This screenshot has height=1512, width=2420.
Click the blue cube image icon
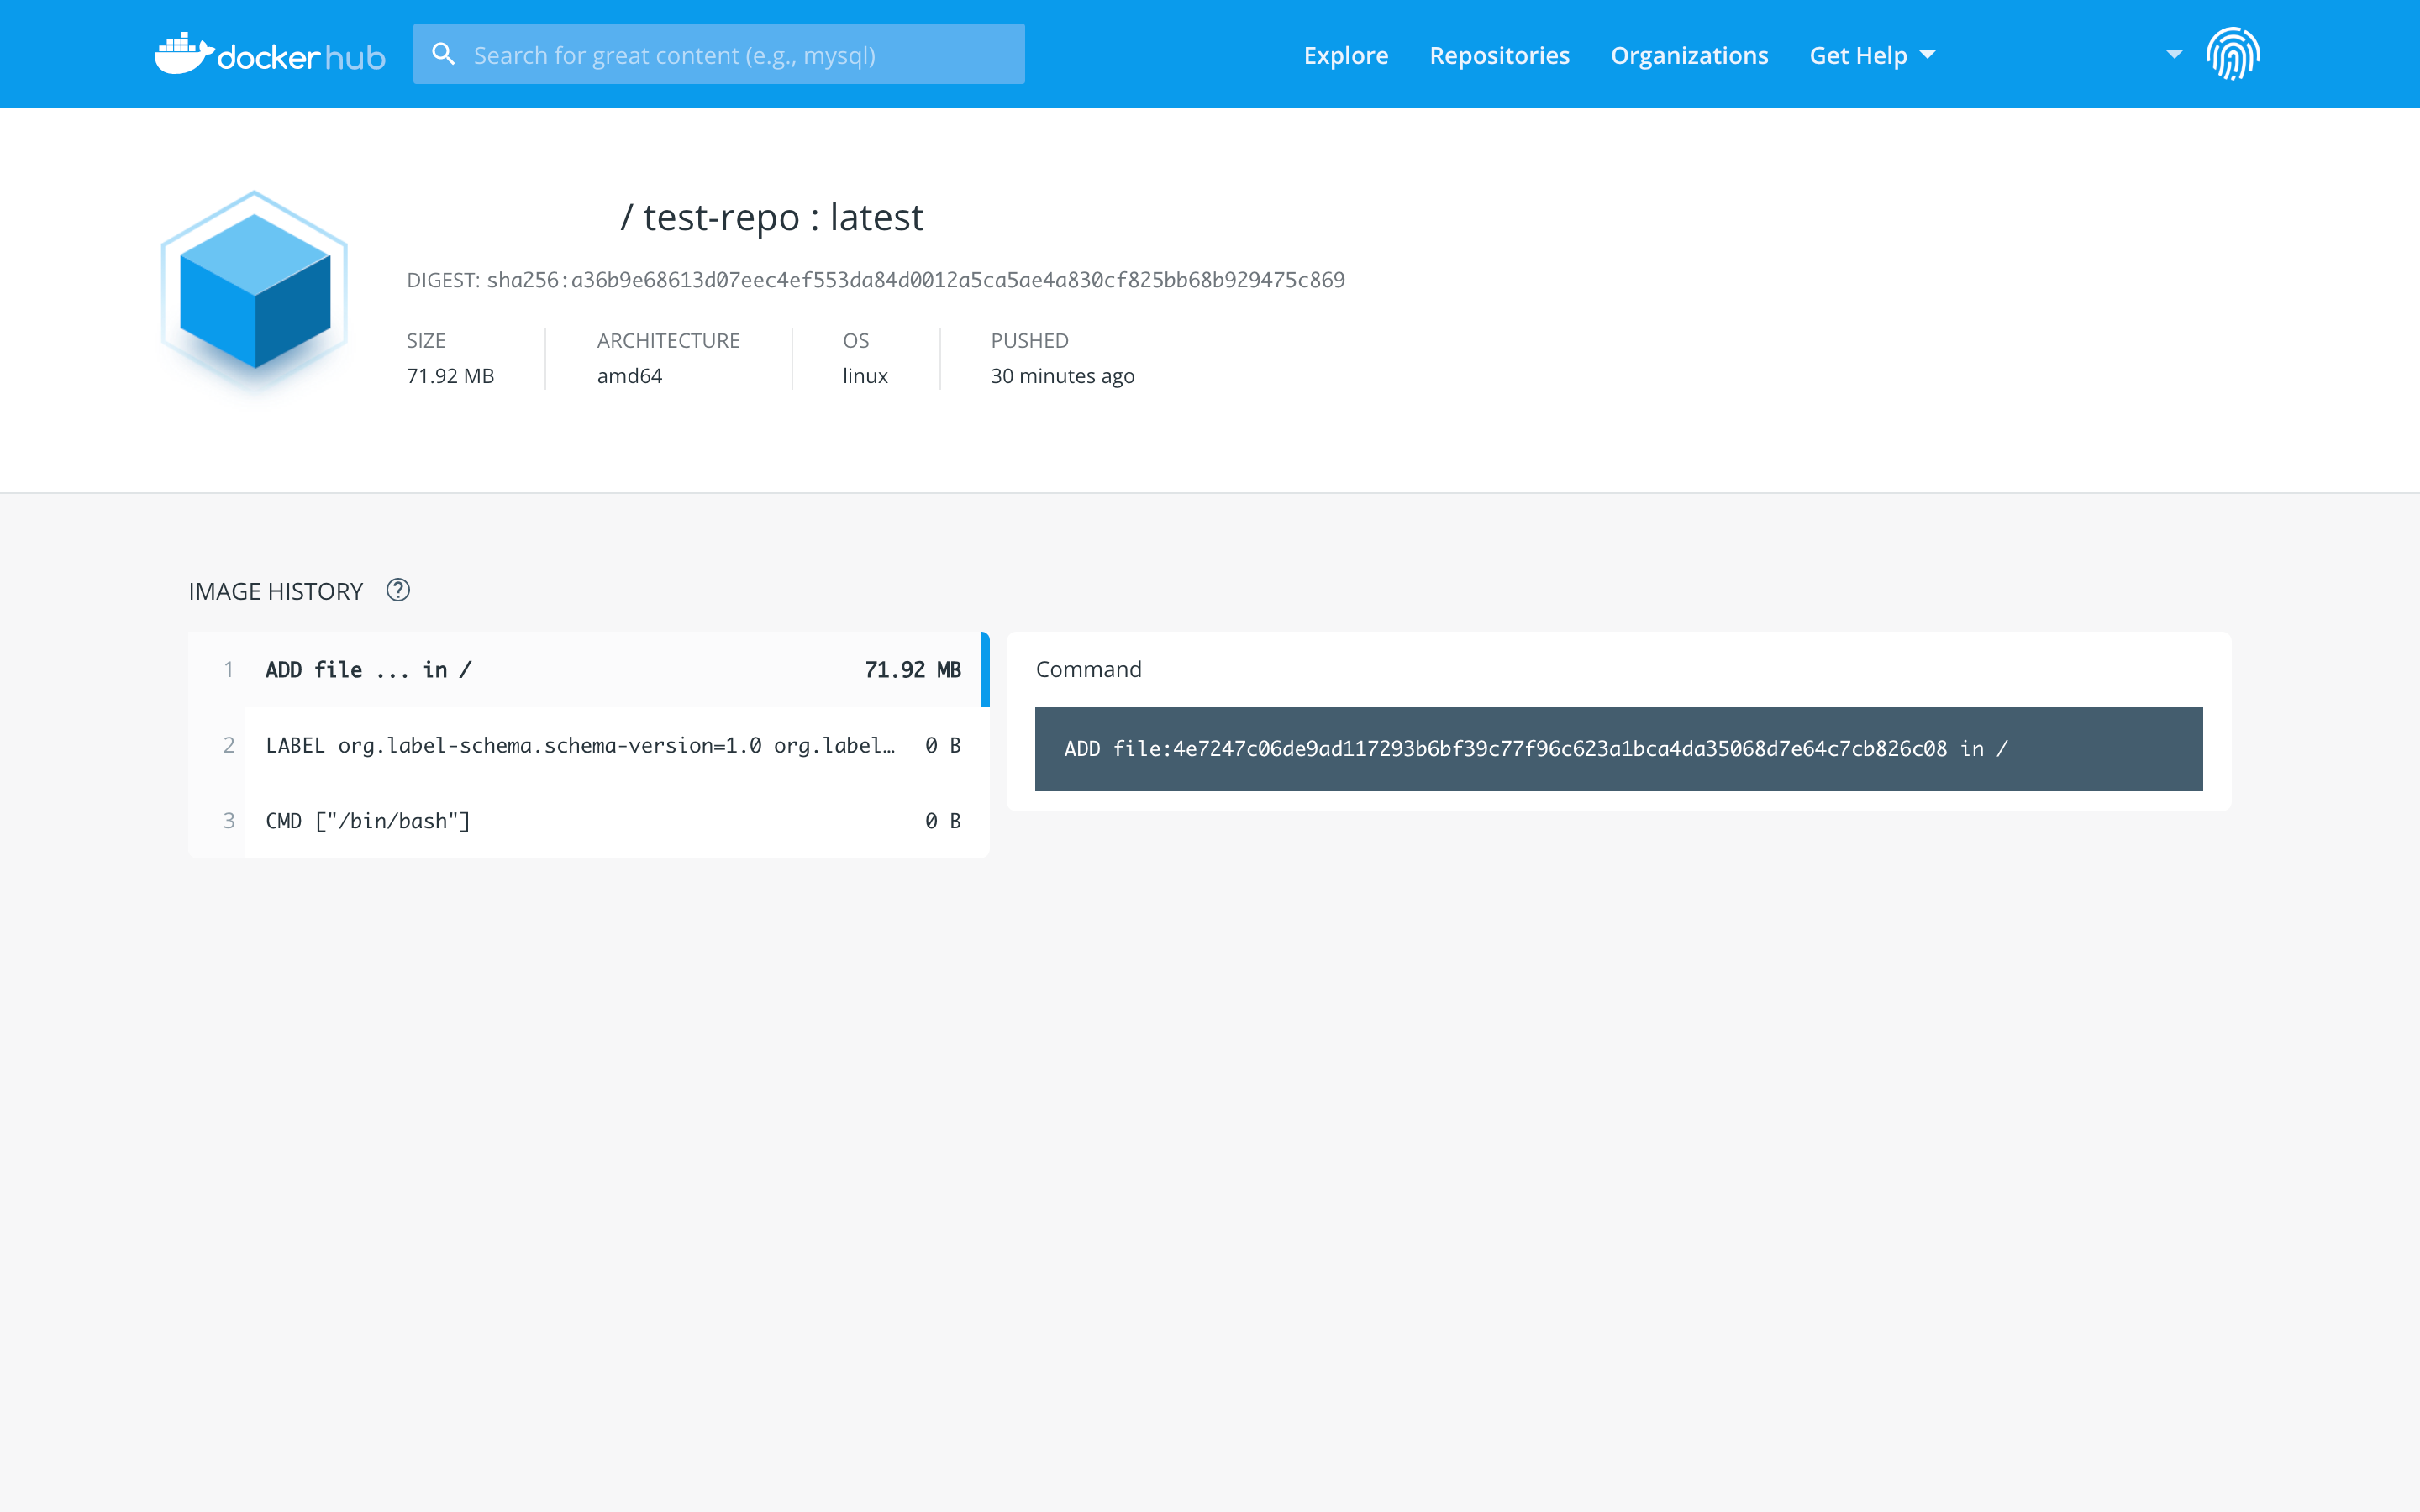(x=255, y=291)
